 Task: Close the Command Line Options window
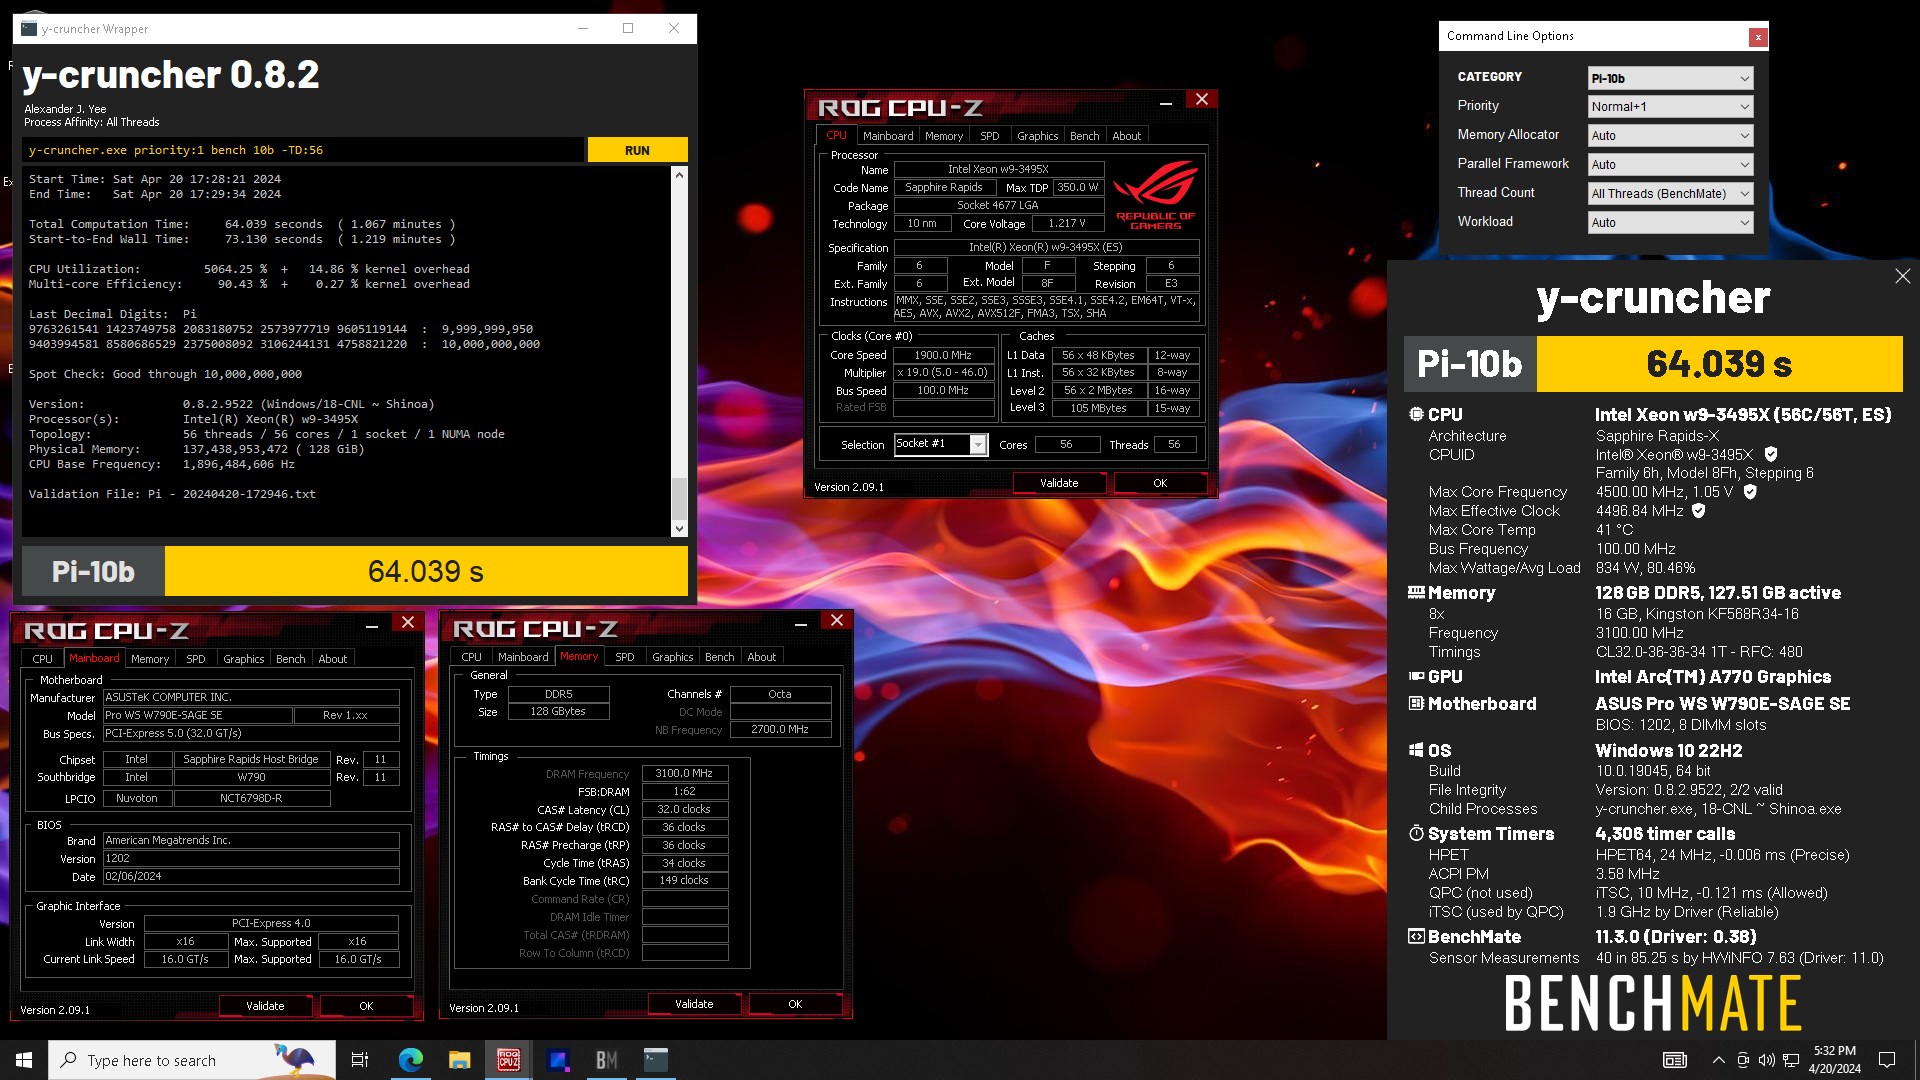click(x=1757, y=37)
